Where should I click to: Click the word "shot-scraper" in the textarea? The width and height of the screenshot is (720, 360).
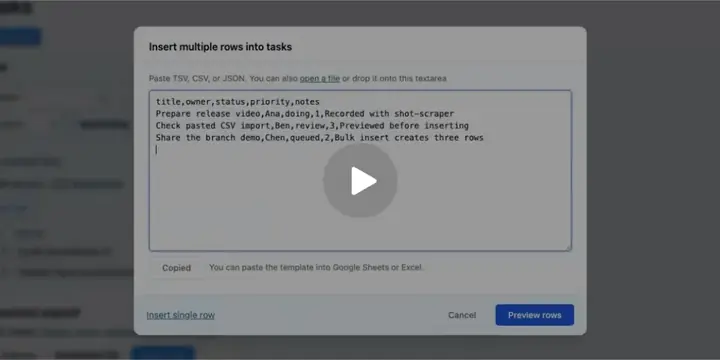(x=424, y=114)
